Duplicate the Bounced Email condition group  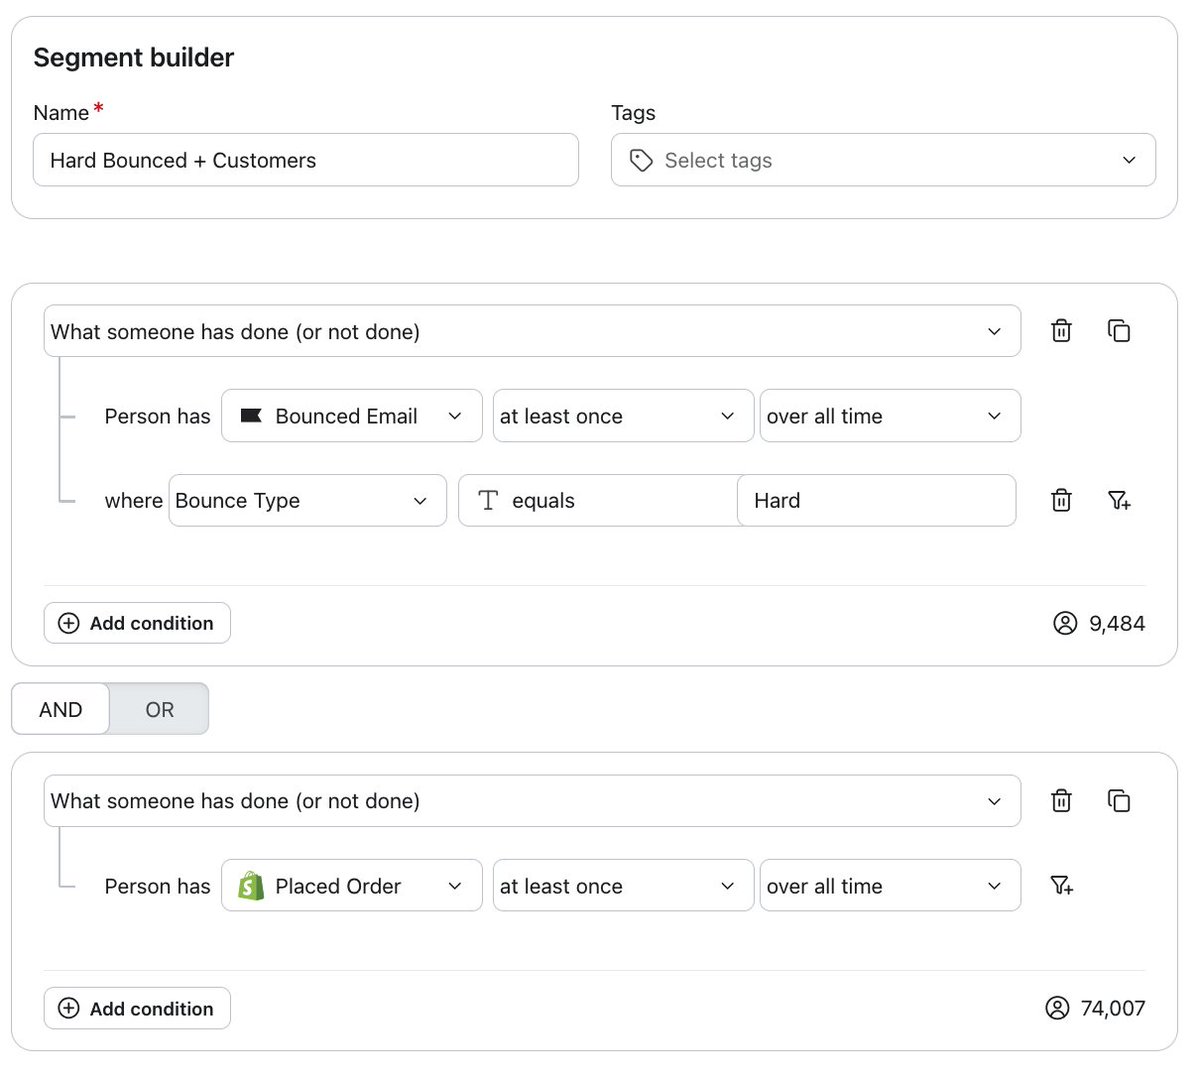1119,331
